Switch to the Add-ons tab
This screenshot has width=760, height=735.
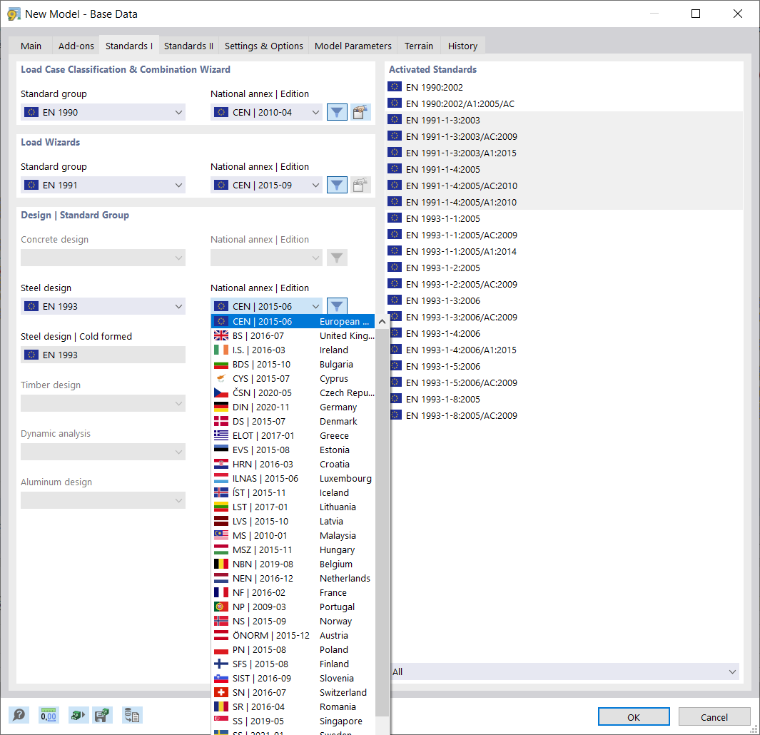pyautogui.click(x=76, y=46)
